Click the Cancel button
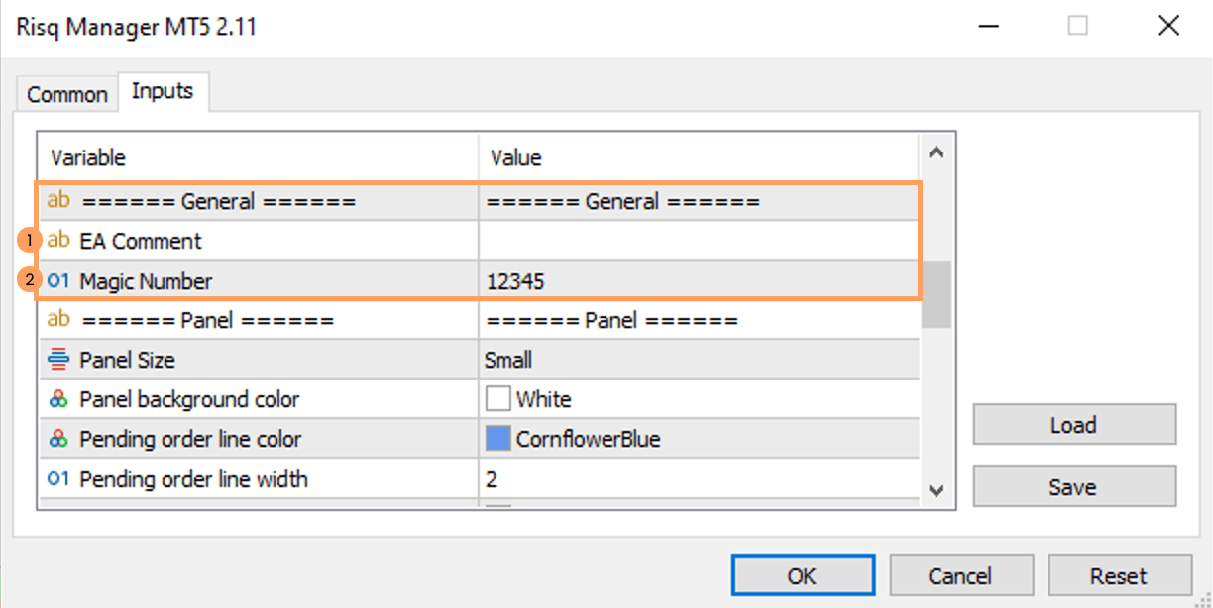 pyautogui.click(x=959, y=576)
